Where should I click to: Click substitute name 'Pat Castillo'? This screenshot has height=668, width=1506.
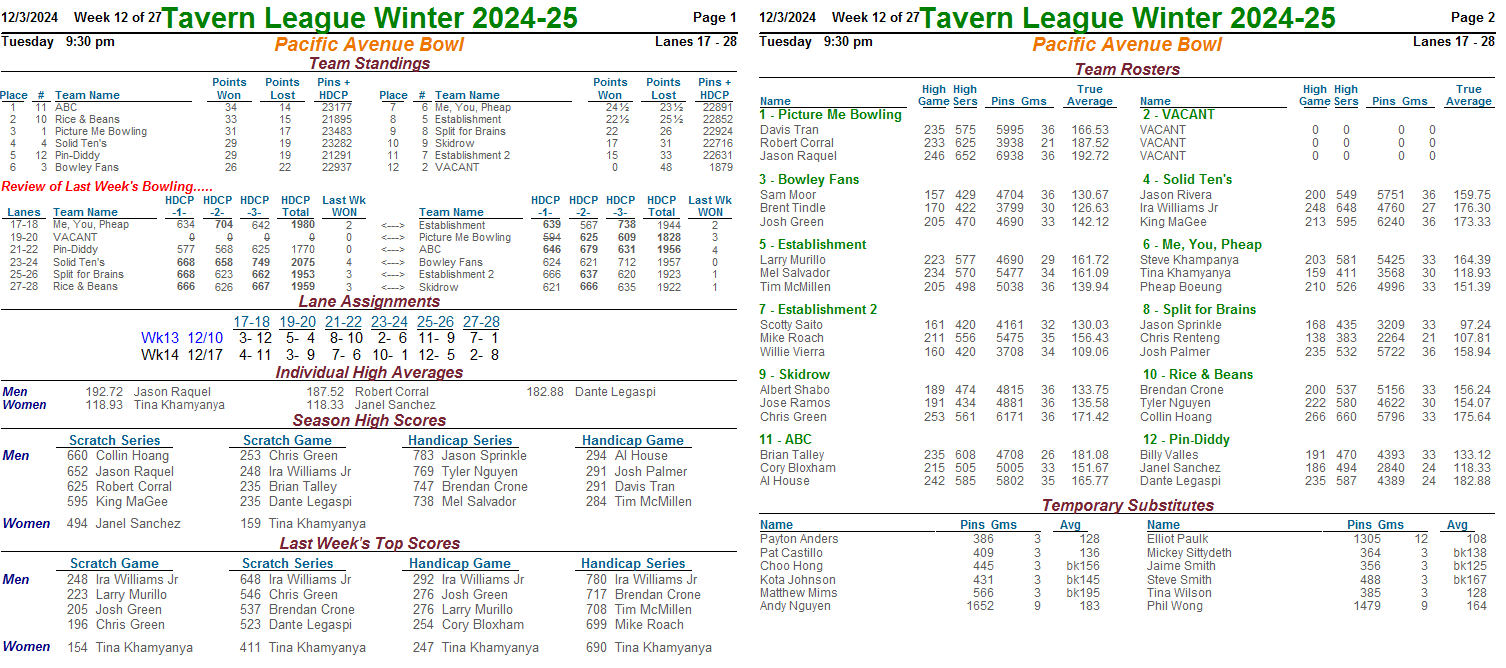click(x=792, y=553)
